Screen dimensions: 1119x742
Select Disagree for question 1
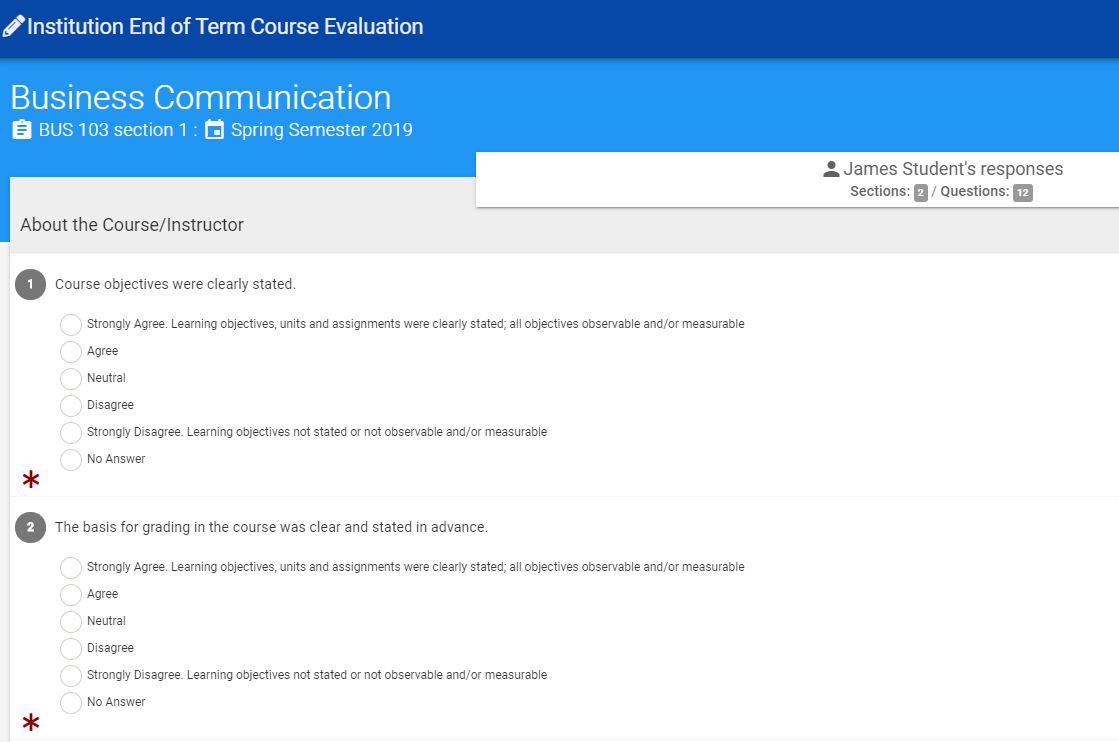coord(71,406)
